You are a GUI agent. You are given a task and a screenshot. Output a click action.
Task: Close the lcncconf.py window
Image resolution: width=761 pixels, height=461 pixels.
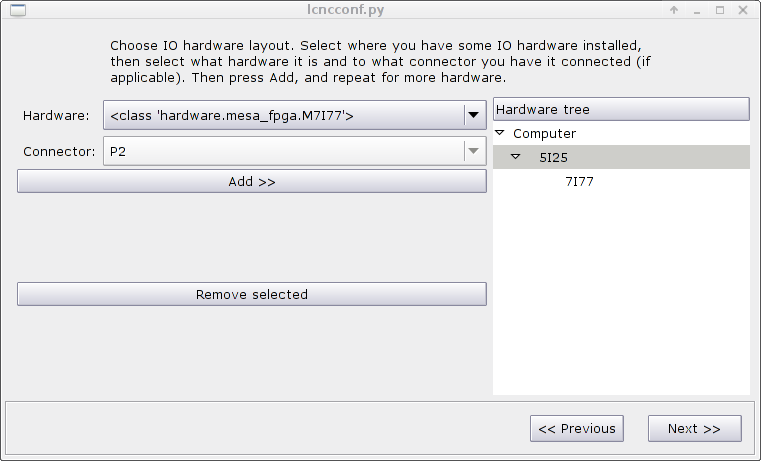click(743, 10)
